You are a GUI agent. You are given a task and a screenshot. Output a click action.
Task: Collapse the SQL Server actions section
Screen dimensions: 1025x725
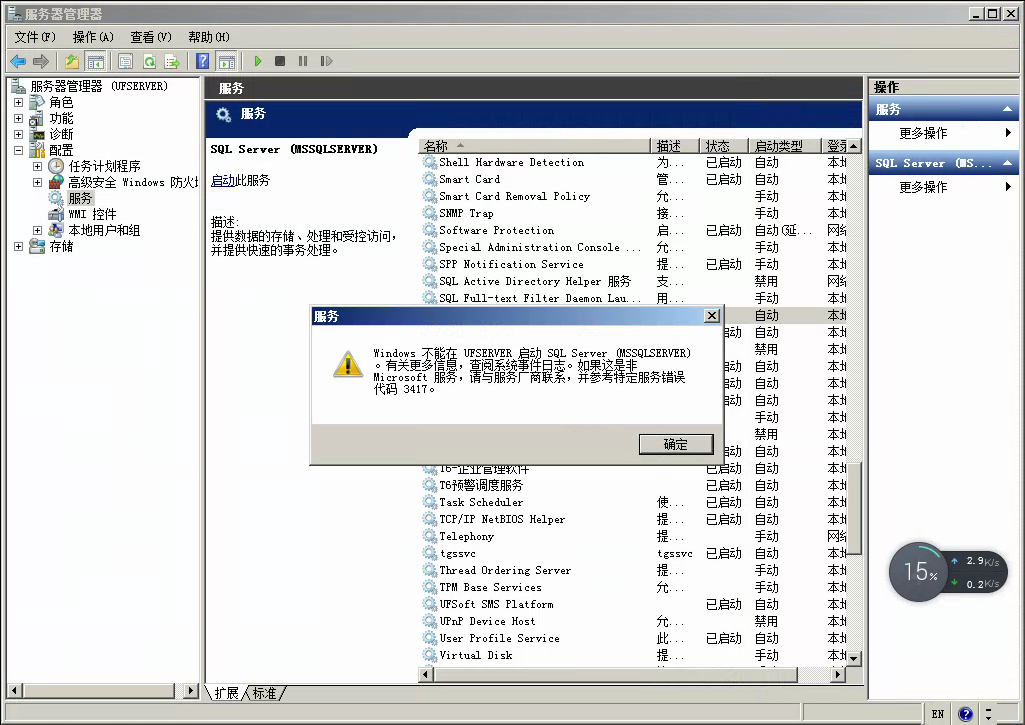tap(1007, 163)
